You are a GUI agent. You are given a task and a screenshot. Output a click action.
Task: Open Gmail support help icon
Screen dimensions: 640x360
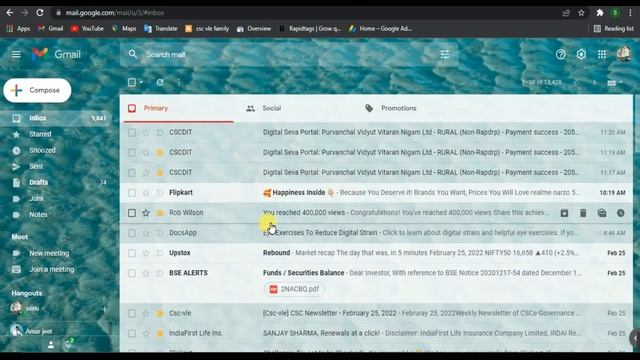pyautogui.click(x=560, y=54)
